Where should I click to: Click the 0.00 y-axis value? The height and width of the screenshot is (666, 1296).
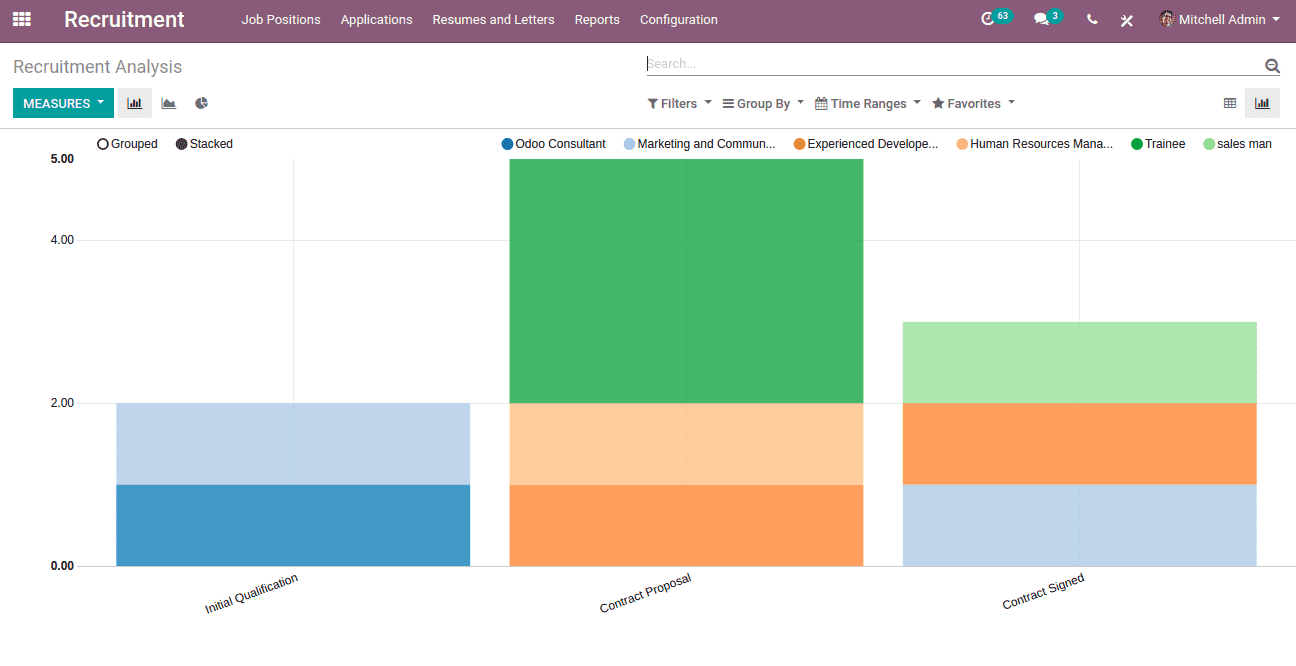coord(62,566)
